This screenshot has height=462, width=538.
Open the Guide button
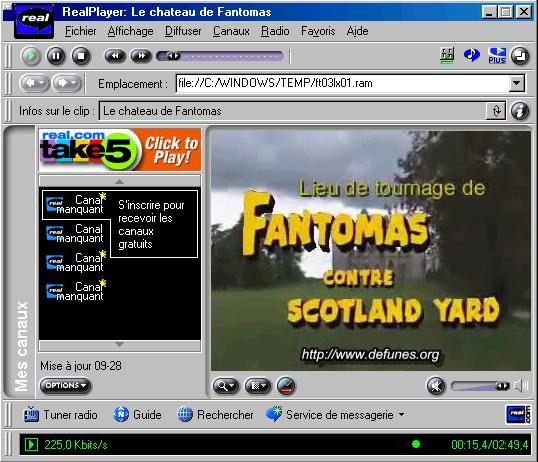point(137,415)
